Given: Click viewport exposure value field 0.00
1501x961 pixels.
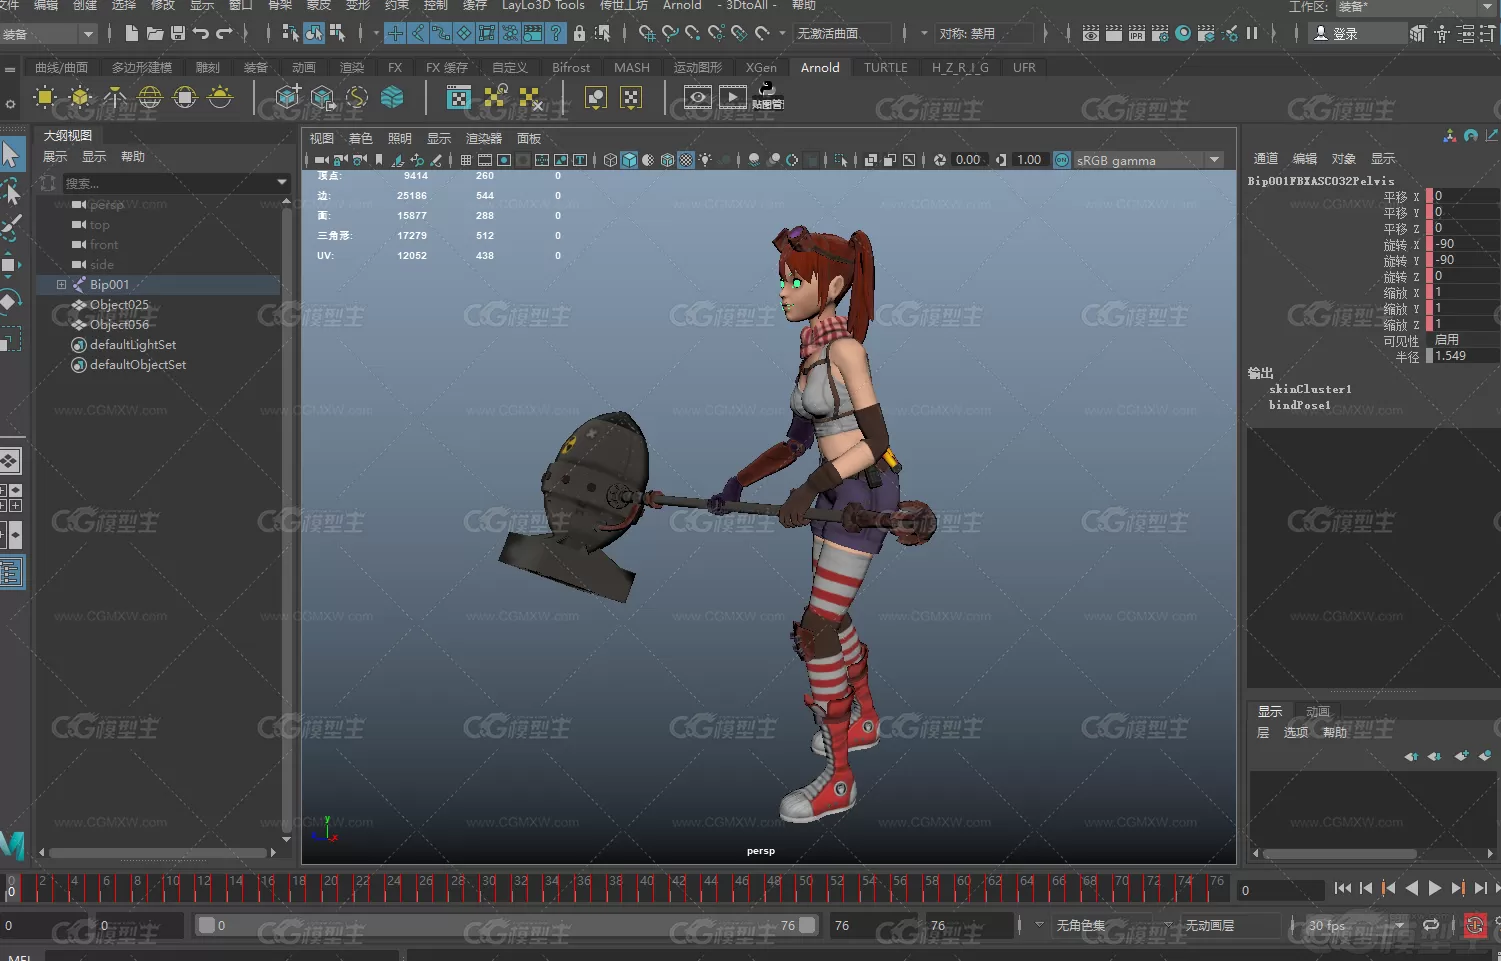Looking at the screenshot, I should click(968, 160).
